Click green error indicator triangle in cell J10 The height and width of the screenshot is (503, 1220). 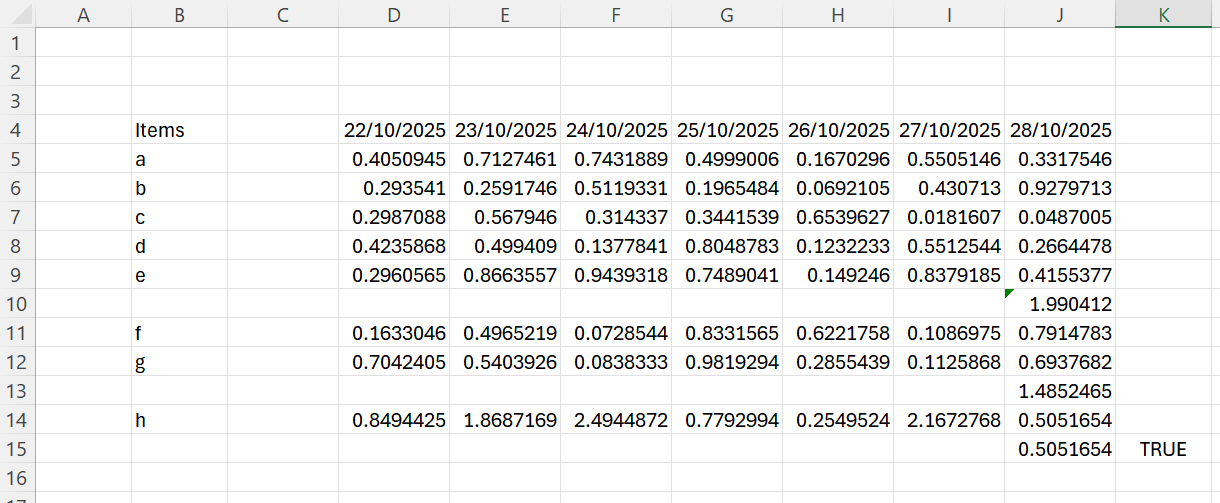(1010, 294)
